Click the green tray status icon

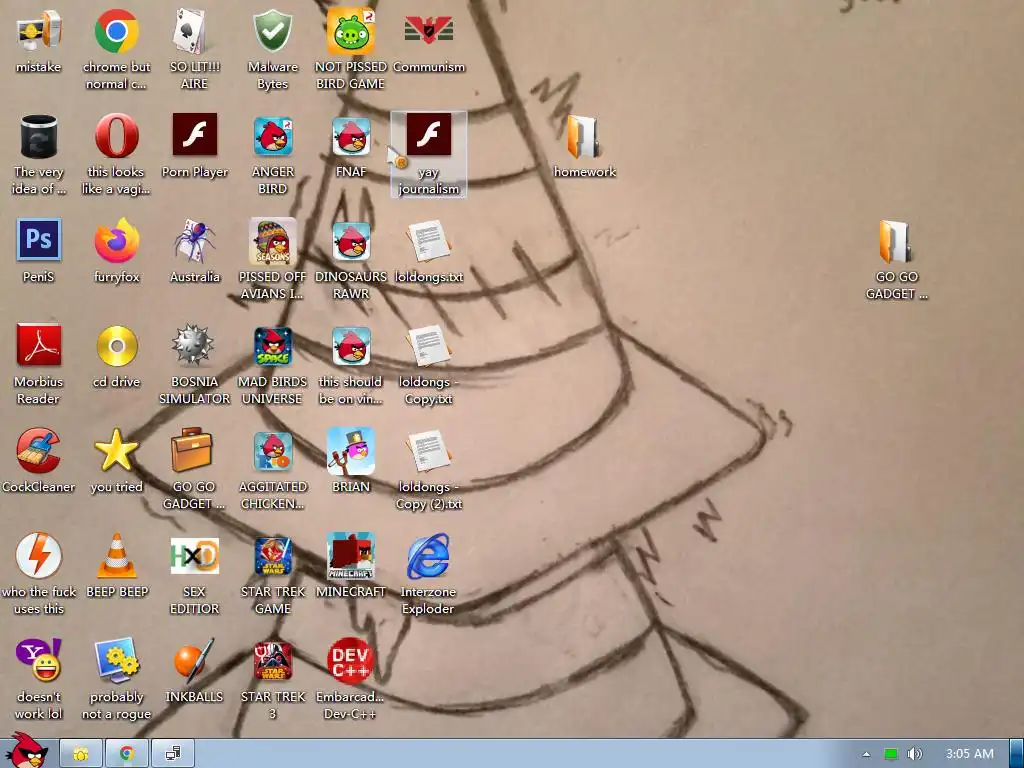point(890,754)
